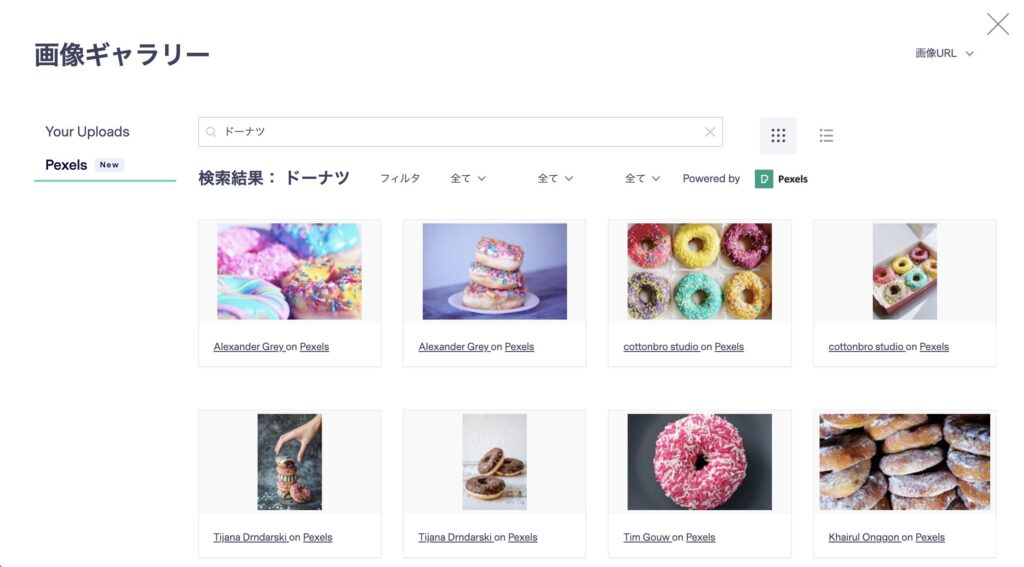Close the image gallery dialog
Viewport: 1024px width, 567px height.
997,24
